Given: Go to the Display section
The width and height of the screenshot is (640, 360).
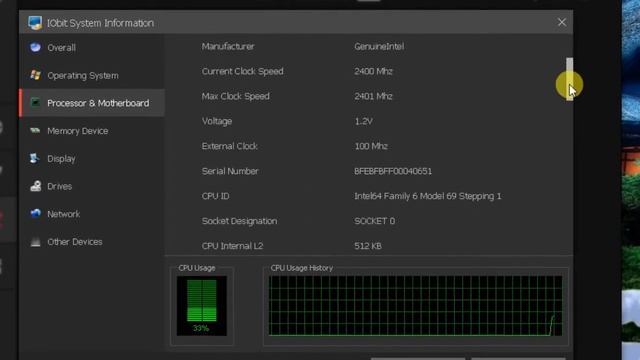Looking at the screenshot, I should click(x=92, y=159).
